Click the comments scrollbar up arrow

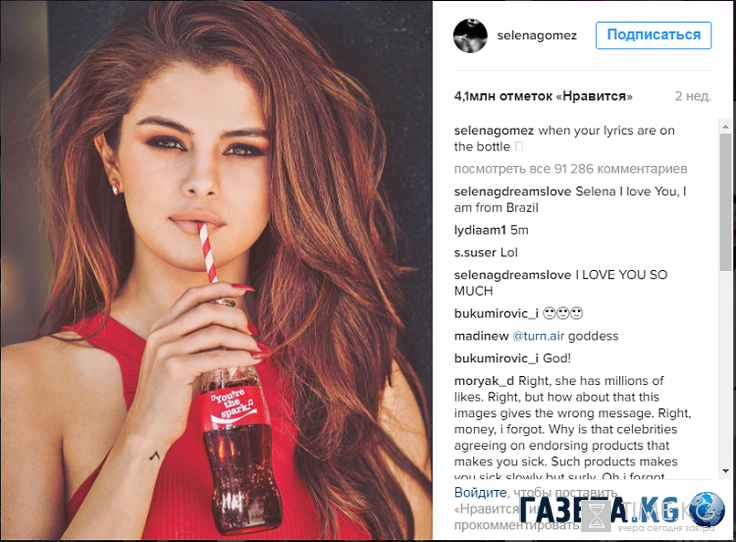pos(725,126)
